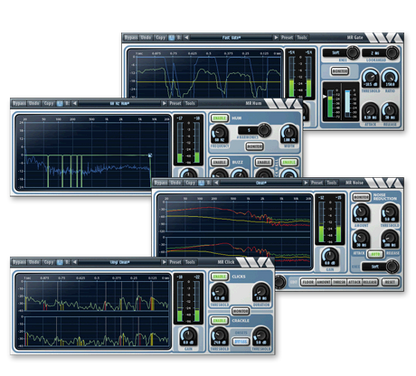Screen dimensions: 416x376
Task: Go to next preset in MR Hum
Action: pos(164,103)
